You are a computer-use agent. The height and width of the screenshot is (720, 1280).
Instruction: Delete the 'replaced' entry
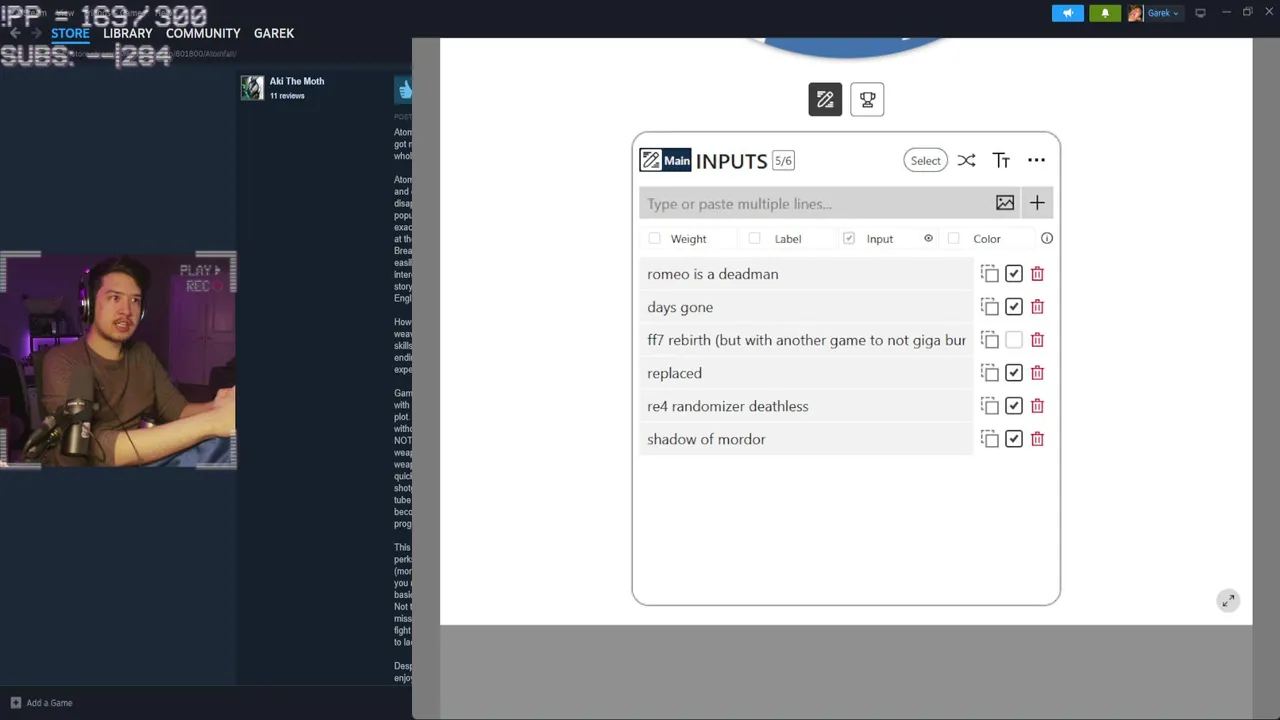click(x=1037, y=373)
